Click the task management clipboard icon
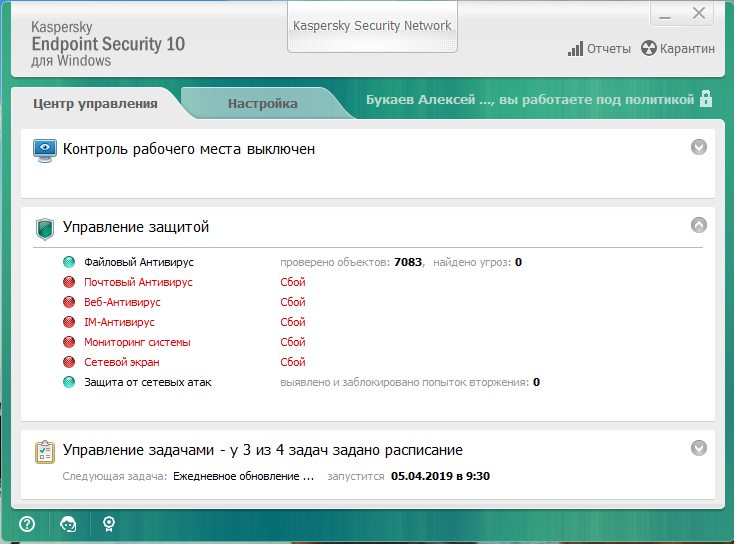Image resolution: width=736 pixels, height=546 pixels. (x=45, y=451)
